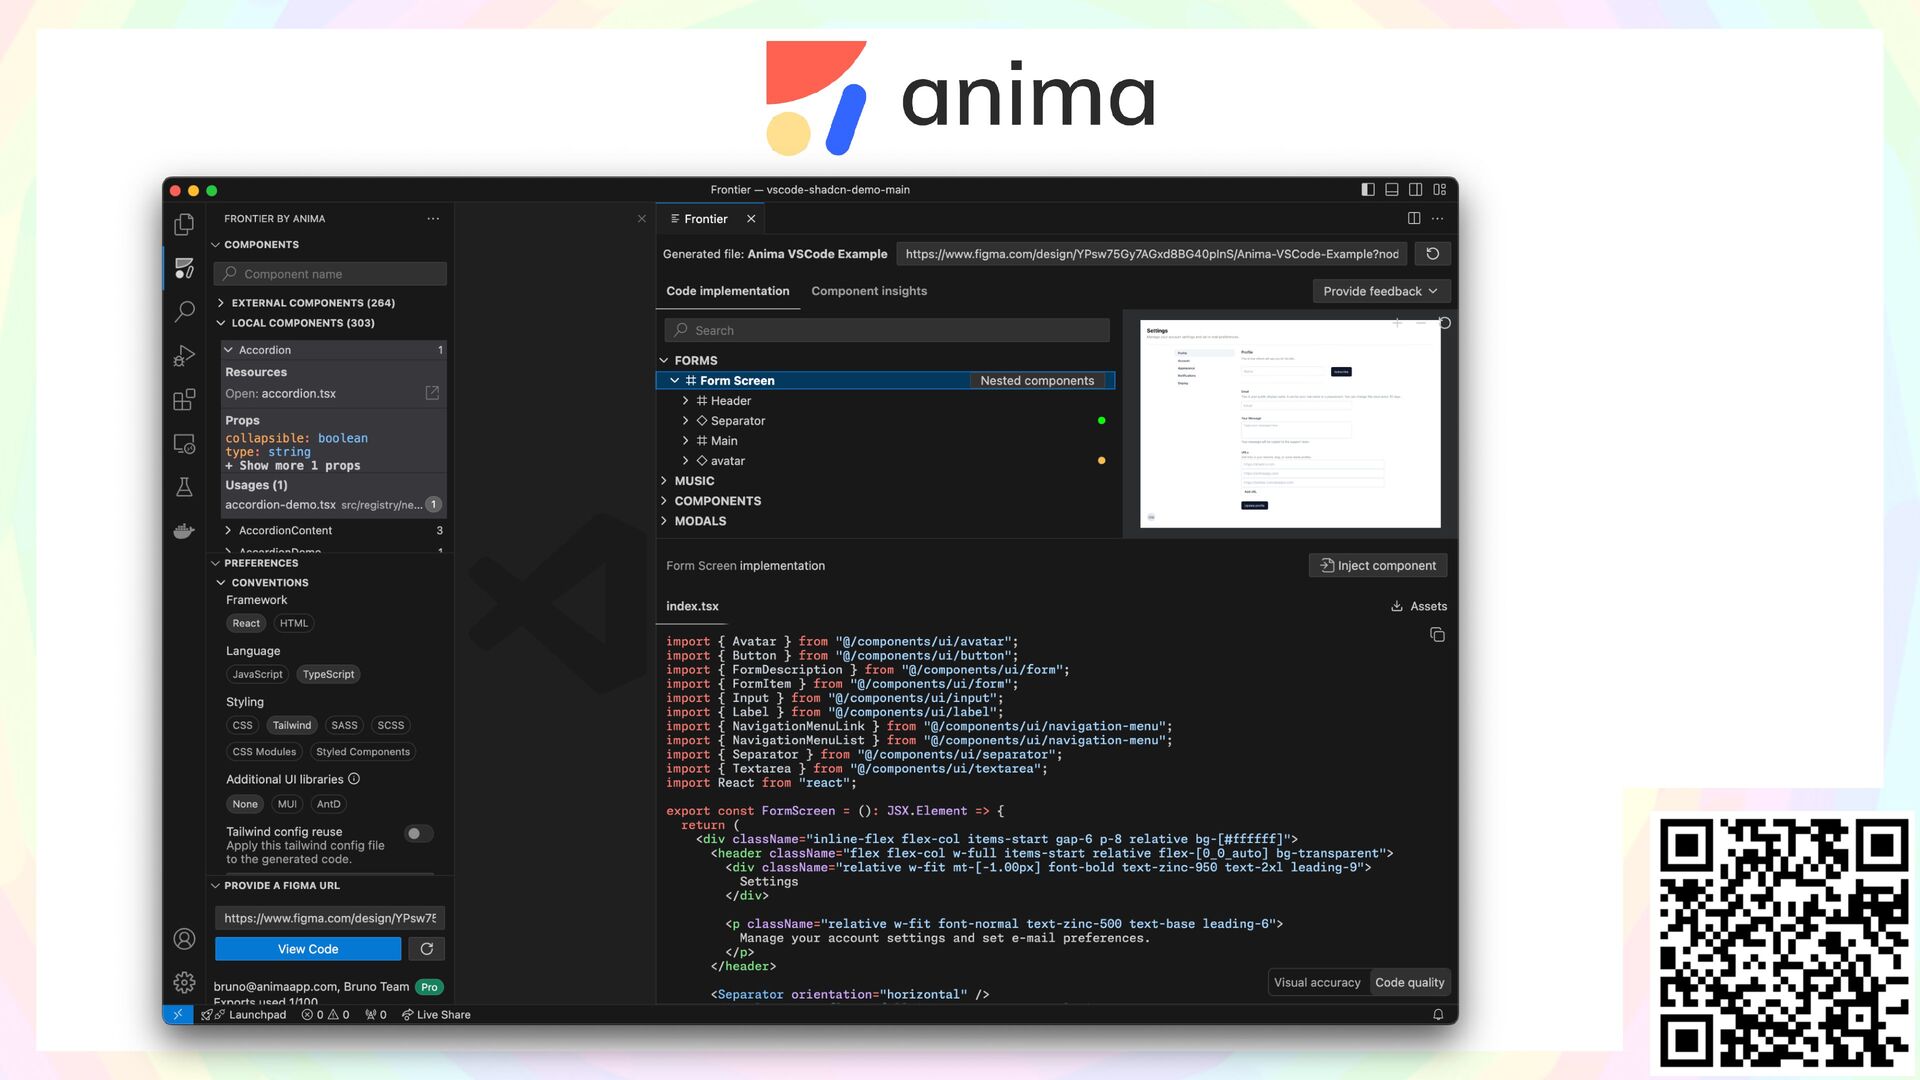Collapse the Accordion component item
This screenshot has width=1920, height=1080.
(333, 350)
